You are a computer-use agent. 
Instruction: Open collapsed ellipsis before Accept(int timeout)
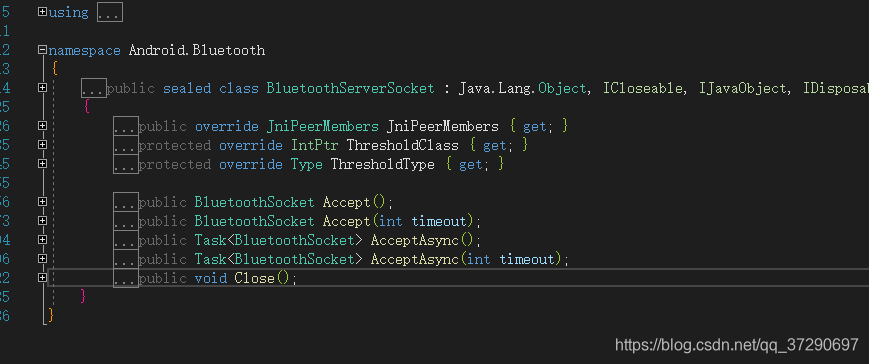126,221
